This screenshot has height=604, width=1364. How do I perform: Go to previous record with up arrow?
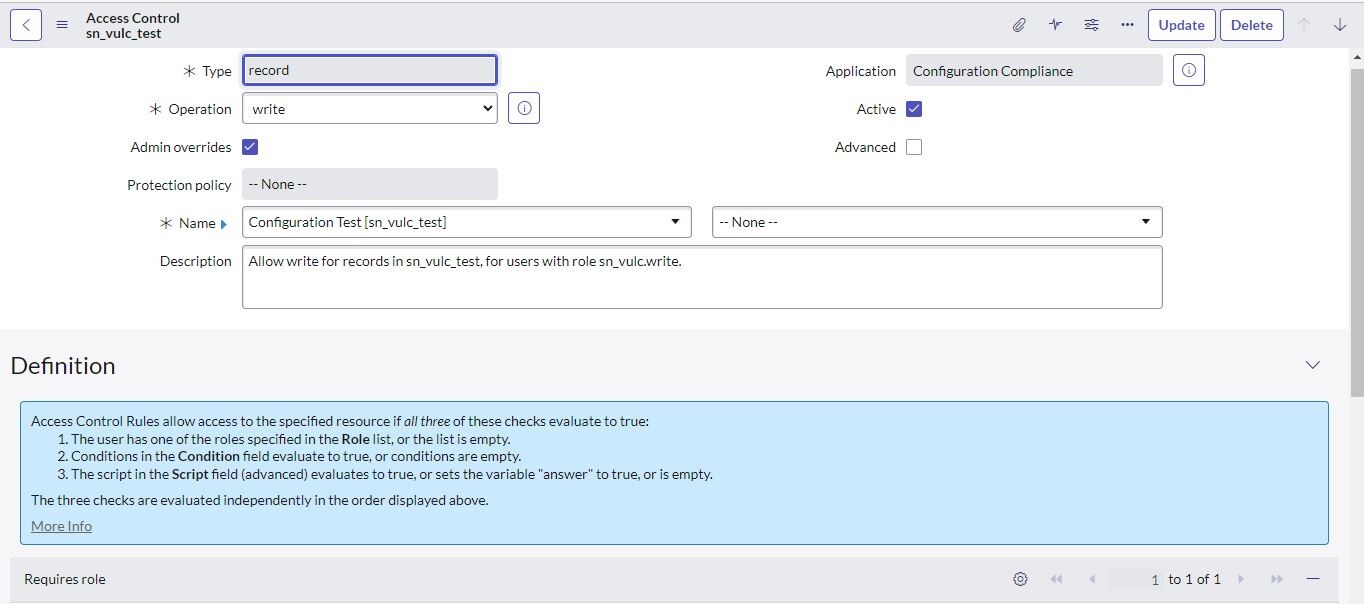click(1304, 25)
